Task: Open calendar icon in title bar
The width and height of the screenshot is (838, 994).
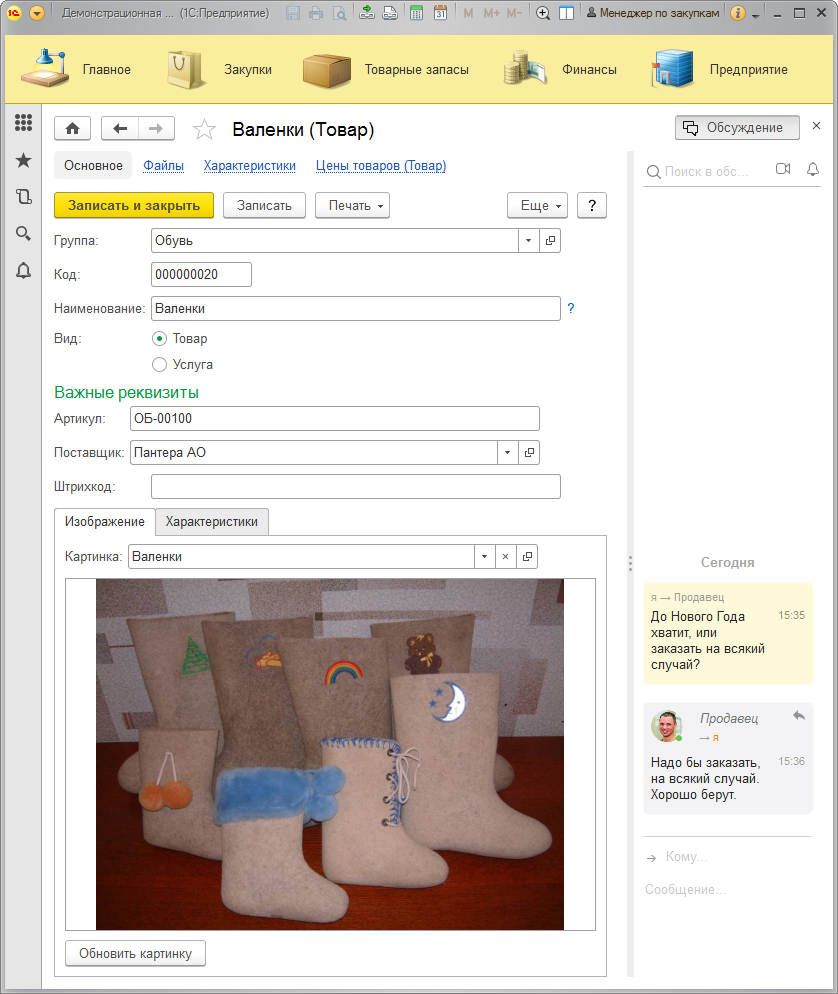Action: coord(440,14)
